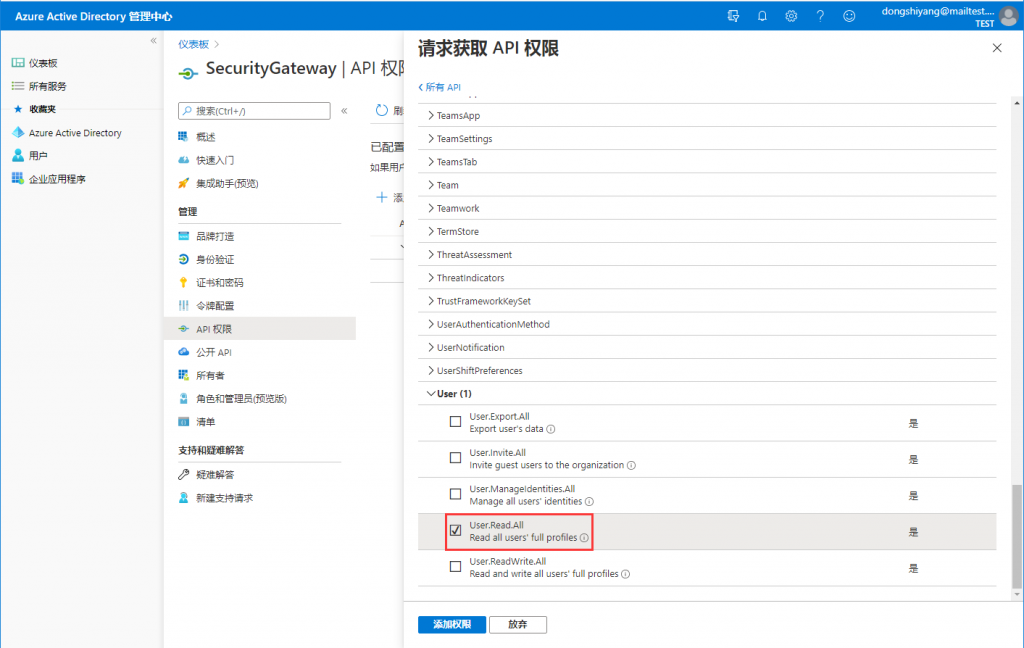
Task: Click info icon beside Read all users' full profiles
Action: [584, 538]
